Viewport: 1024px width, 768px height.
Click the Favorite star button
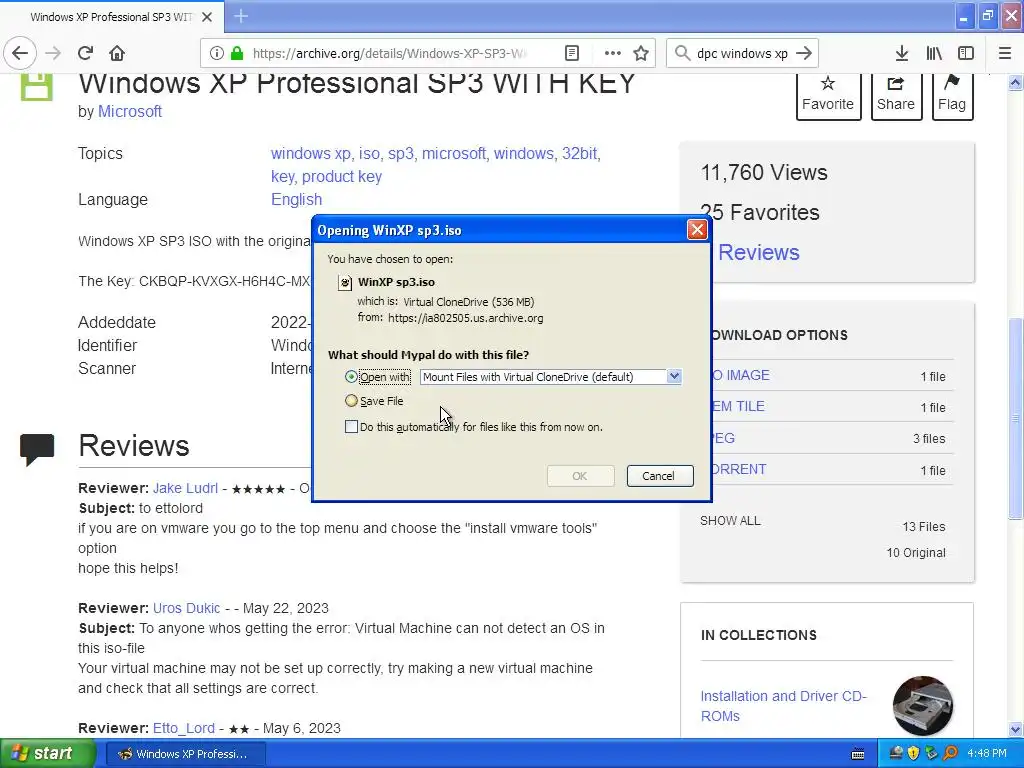[827, 95]
